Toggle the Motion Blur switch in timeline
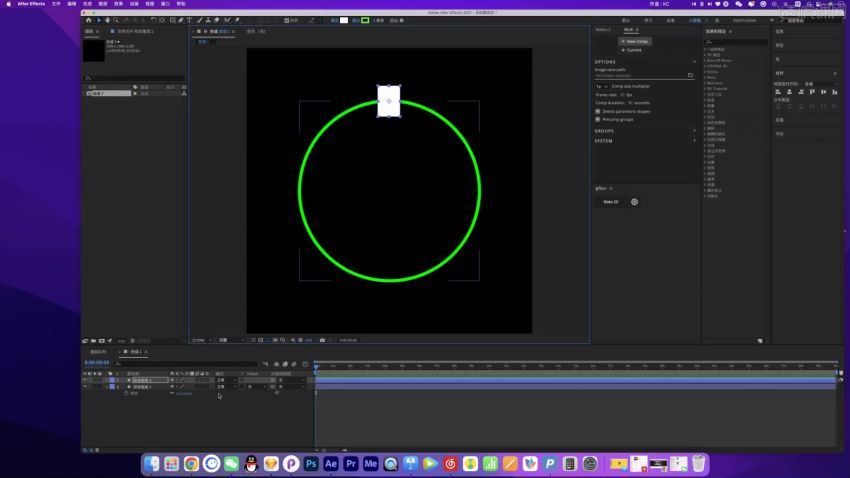The image size is (850, 478). [294, 364]
